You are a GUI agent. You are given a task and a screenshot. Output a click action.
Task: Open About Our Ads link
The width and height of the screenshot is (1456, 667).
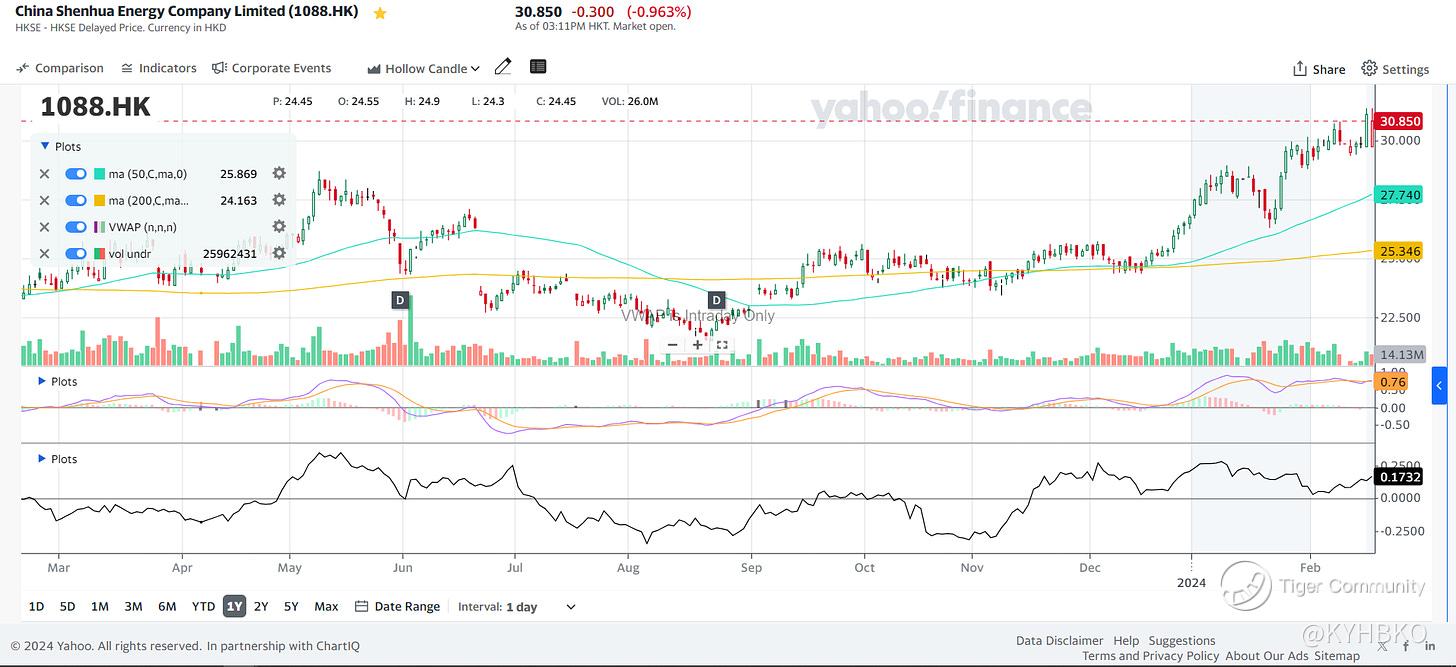1267,656
